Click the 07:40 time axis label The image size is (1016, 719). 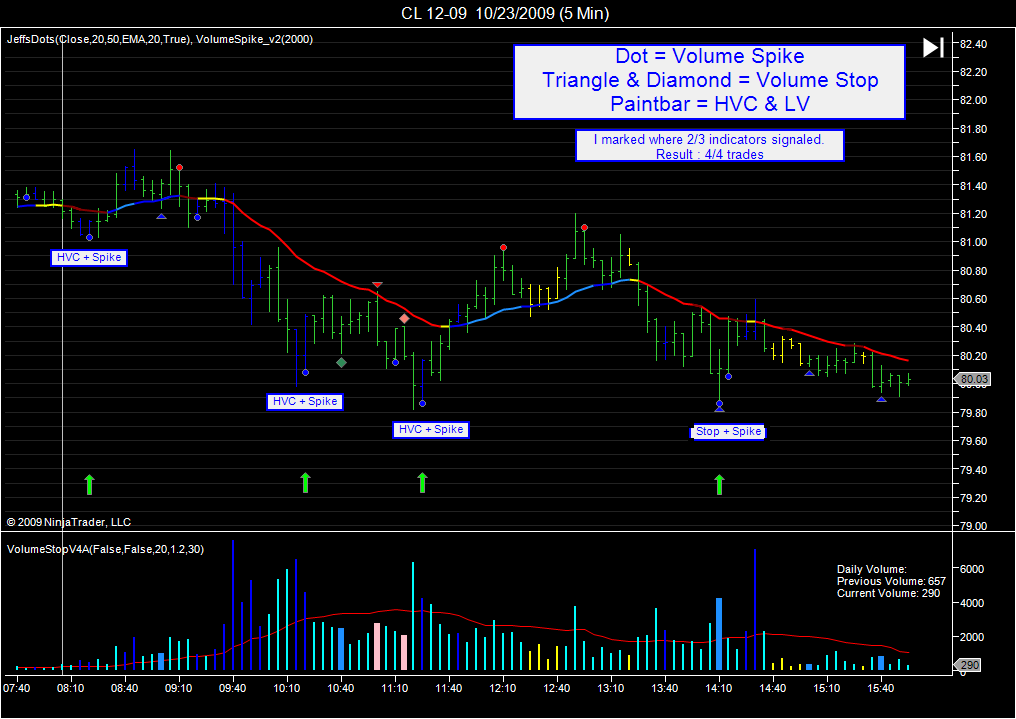pos(16,688)
